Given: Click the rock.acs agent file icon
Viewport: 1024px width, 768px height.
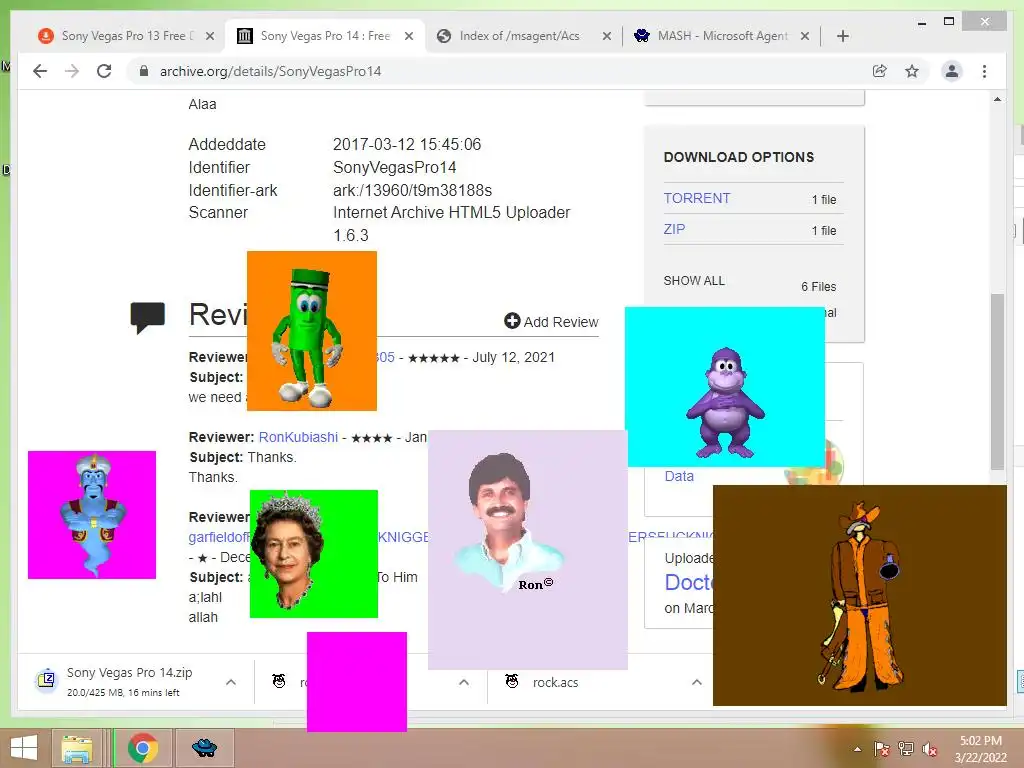Looking at the screenshot, I should coord(512,681).
